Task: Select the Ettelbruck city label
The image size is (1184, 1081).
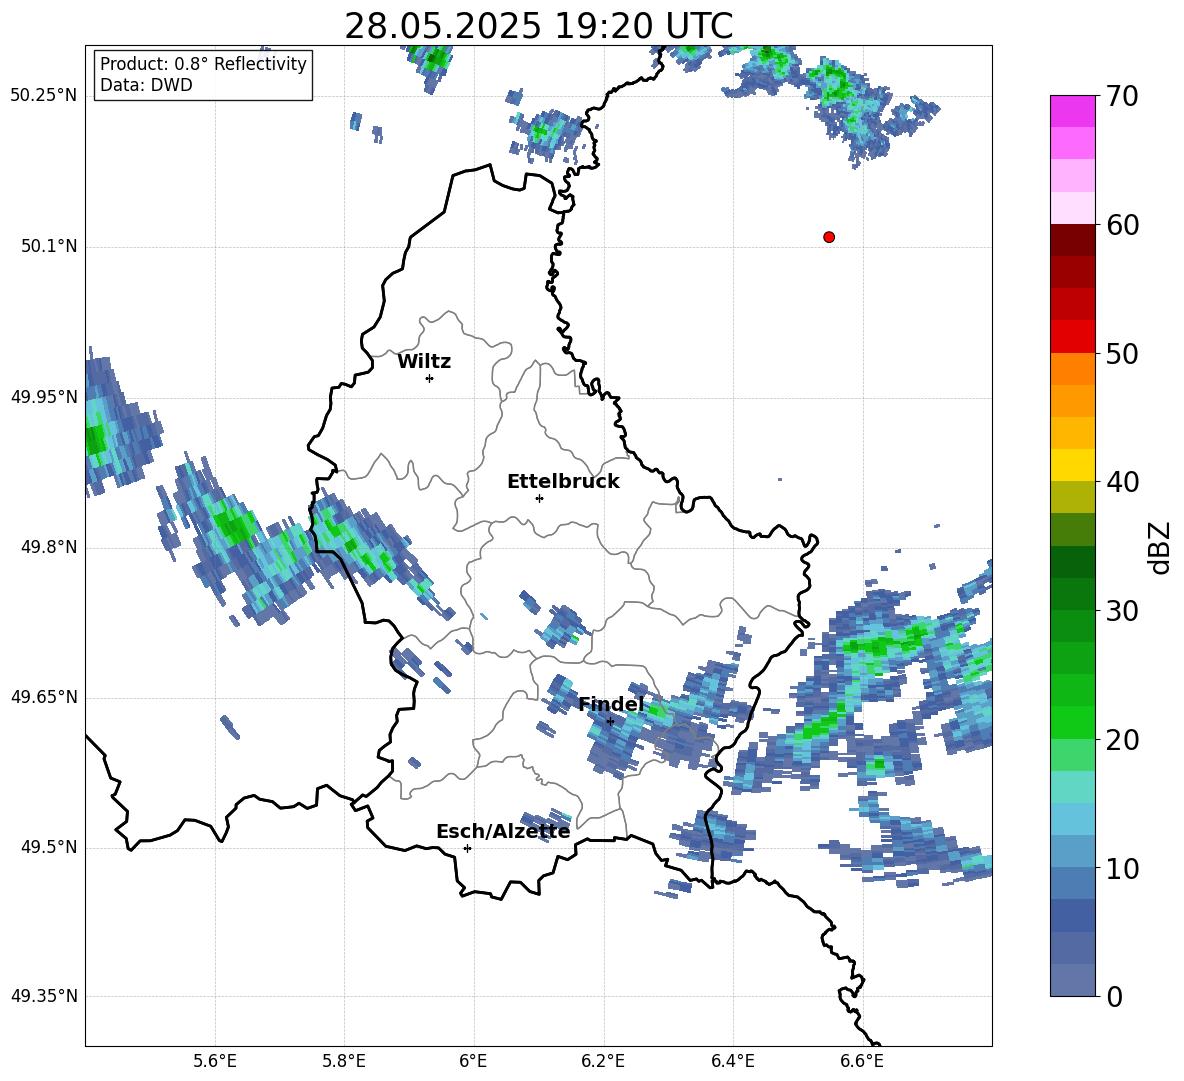Action: pyautogui.click(x=563, y=482)
